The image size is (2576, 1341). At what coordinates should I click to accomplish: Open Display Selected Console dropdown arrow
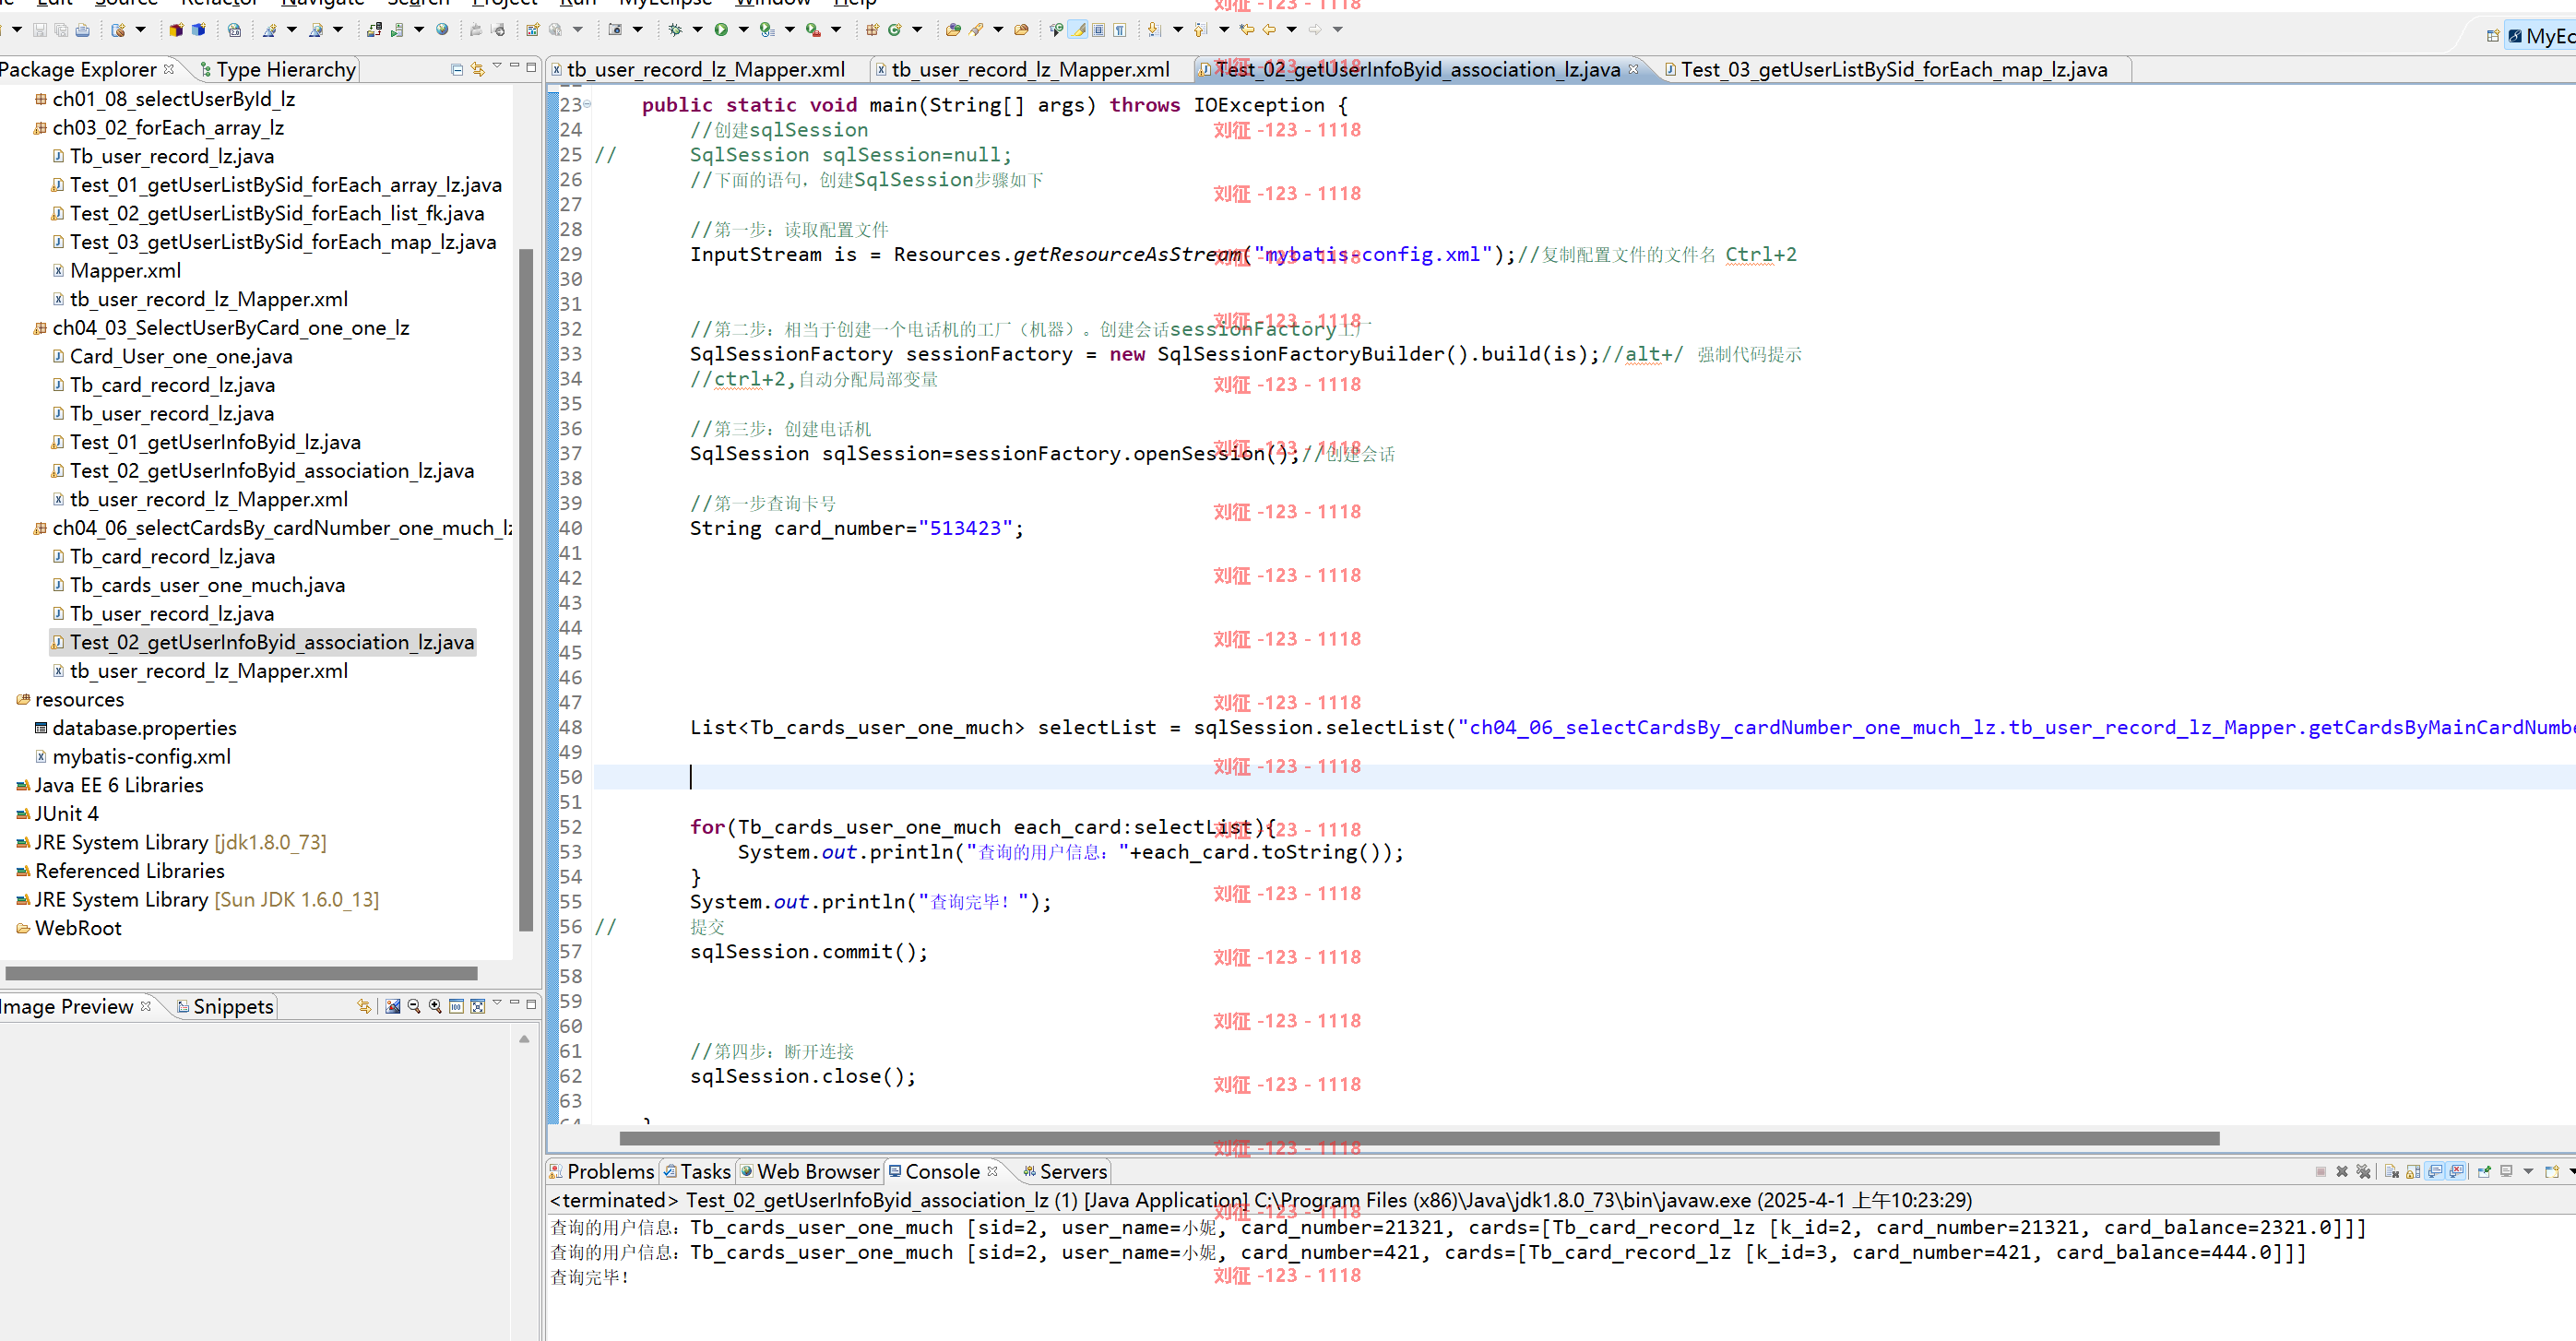2528,1172
